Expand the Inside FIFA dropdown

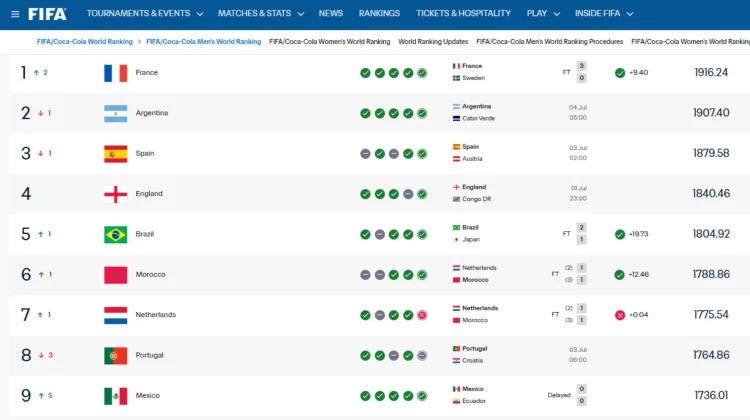pos(604,13)
